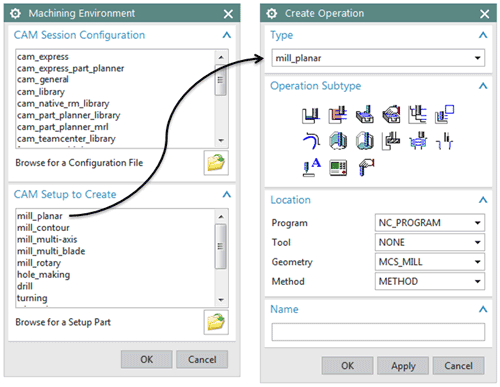
Task: Select cam_part_planner_library configuration
Action: click(x=68, y=115)
